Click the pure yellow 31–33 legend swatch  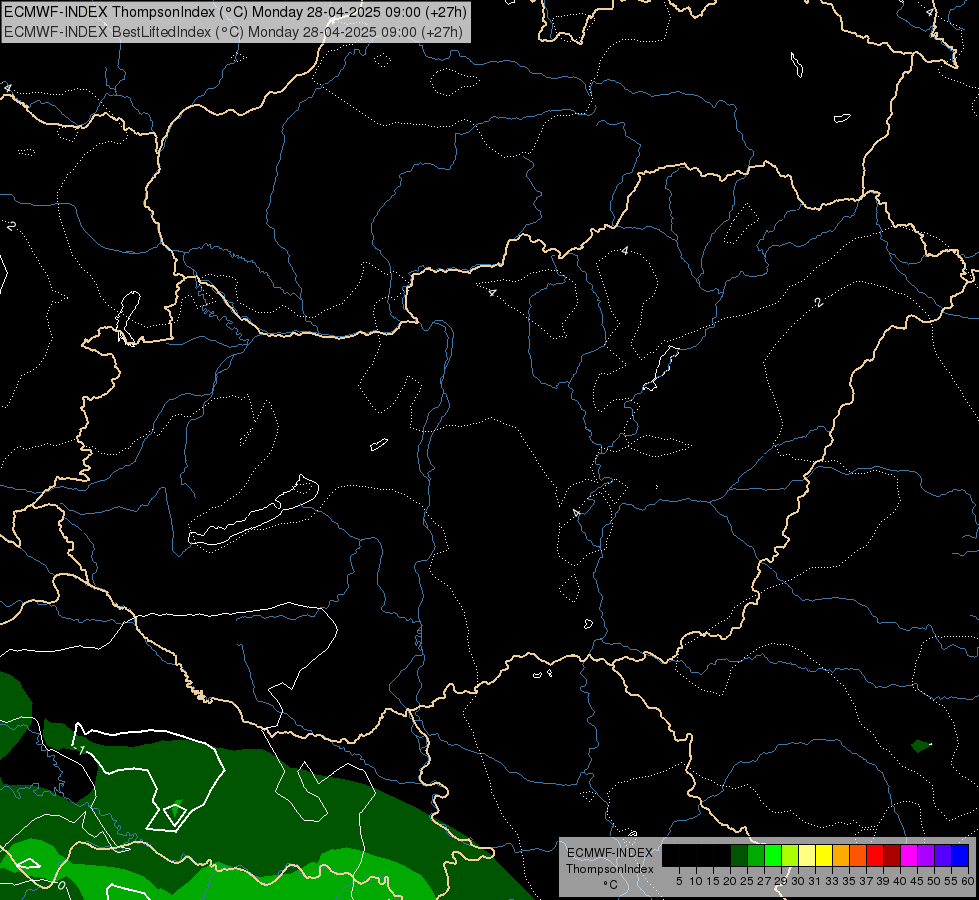824,855
